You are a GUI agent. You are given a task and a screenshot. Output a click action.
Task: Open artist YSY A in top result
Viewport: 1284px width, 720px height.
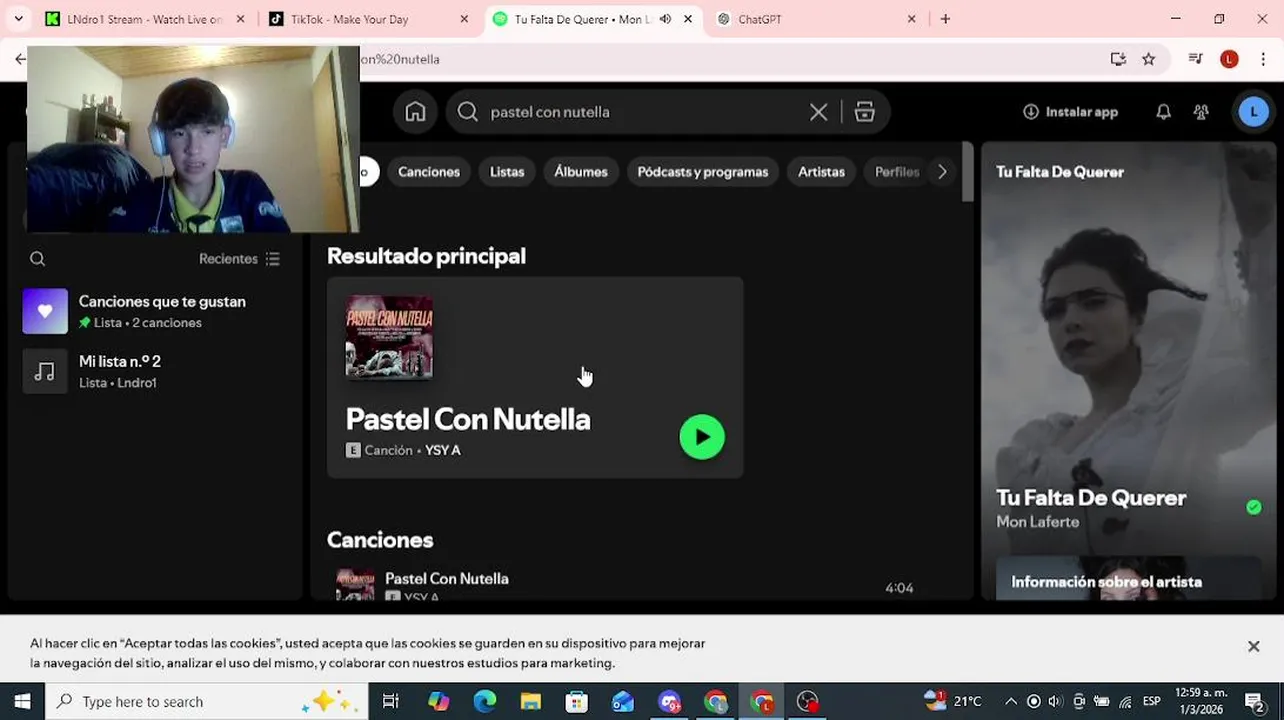[443, 451]
